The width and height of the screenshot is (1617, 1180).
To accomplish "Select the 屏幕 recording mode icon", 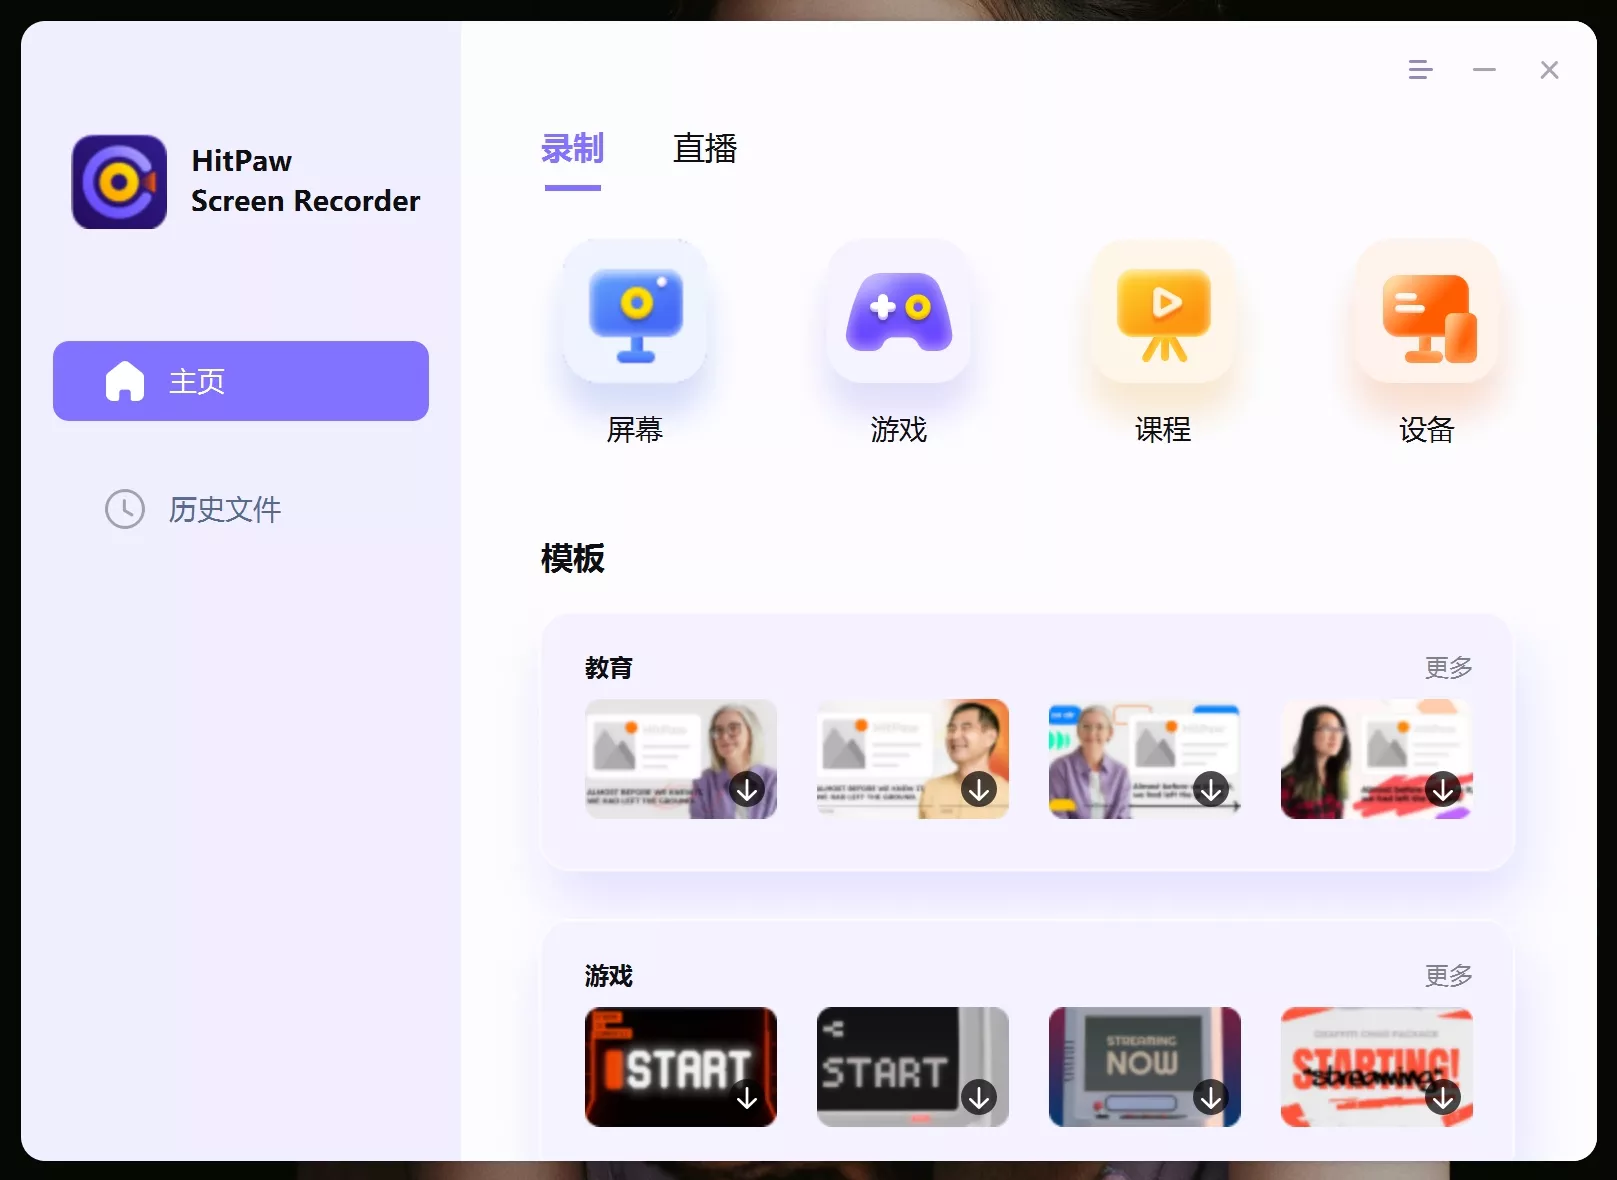I will click(635, 312).
